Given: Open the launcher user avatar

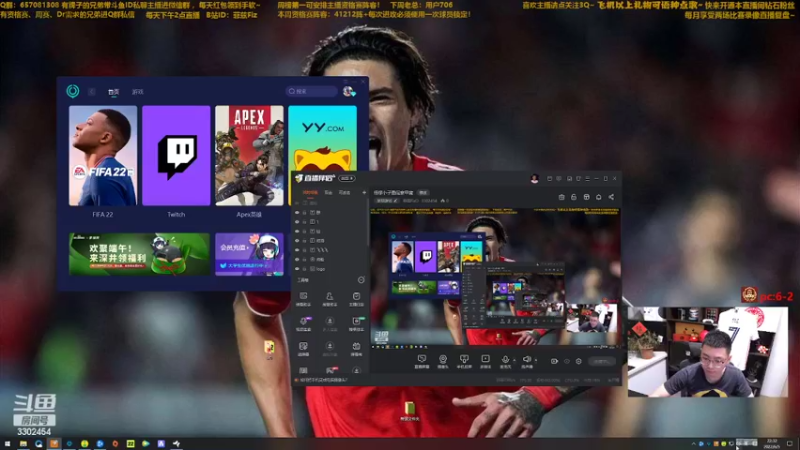Looking at the screenshot, I should (x=348, y=91).
